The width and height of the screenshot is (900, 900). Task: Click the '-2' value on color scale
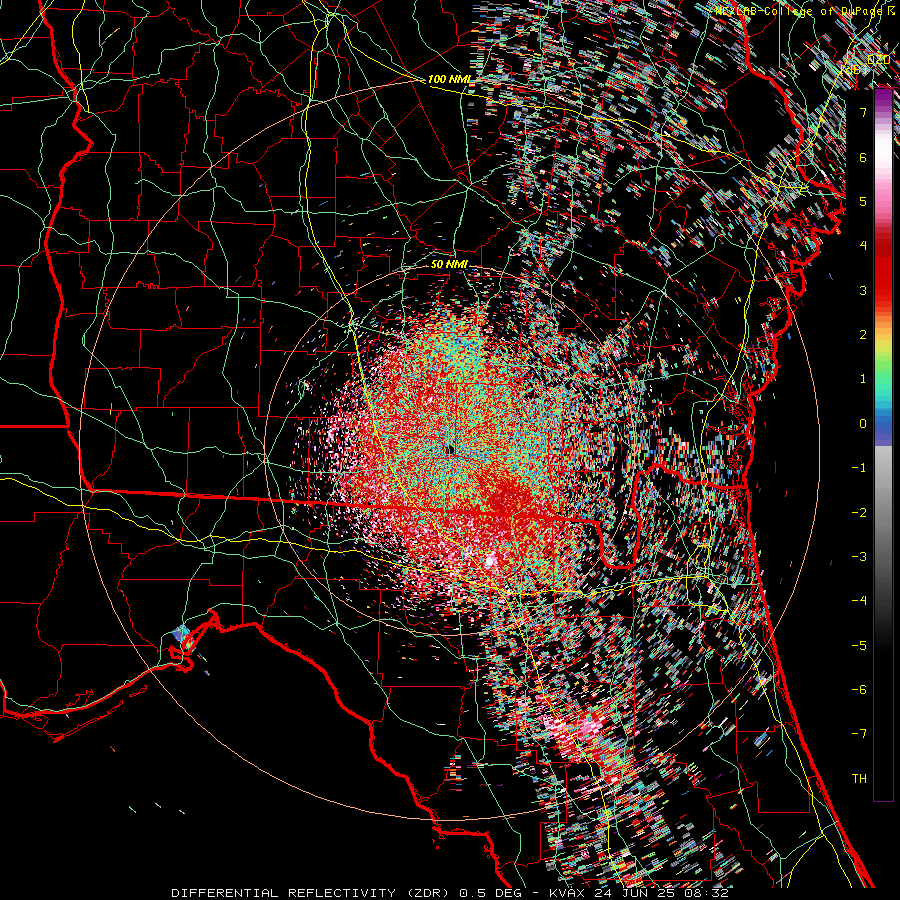[x=859, y=512]
